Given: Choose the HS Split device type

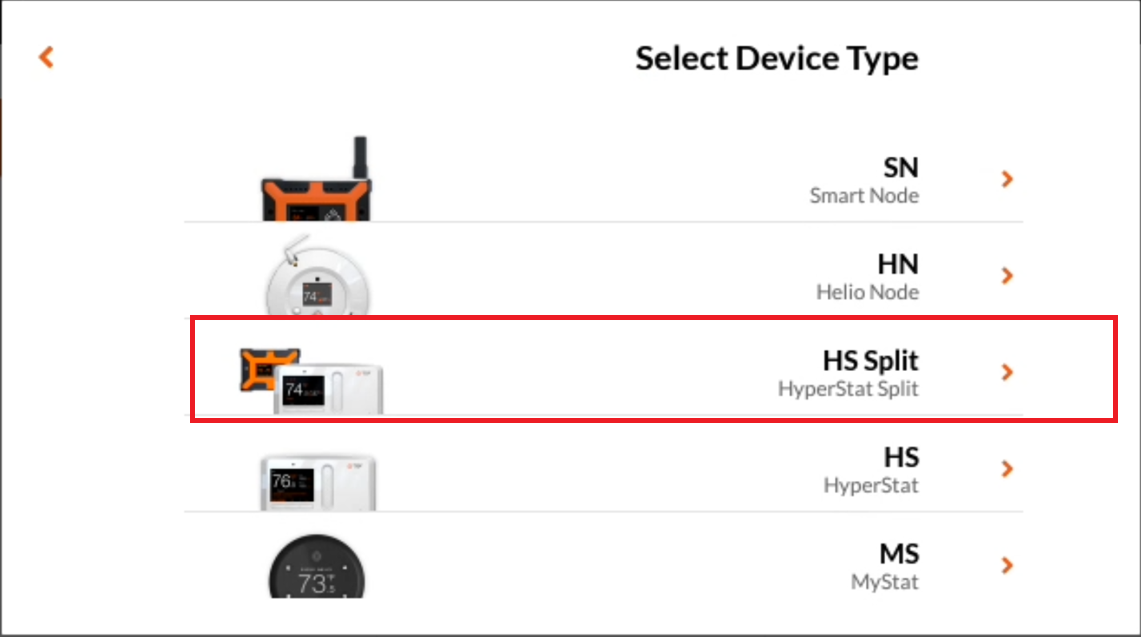Looking at the screenshot, I should tap(869, 361).
